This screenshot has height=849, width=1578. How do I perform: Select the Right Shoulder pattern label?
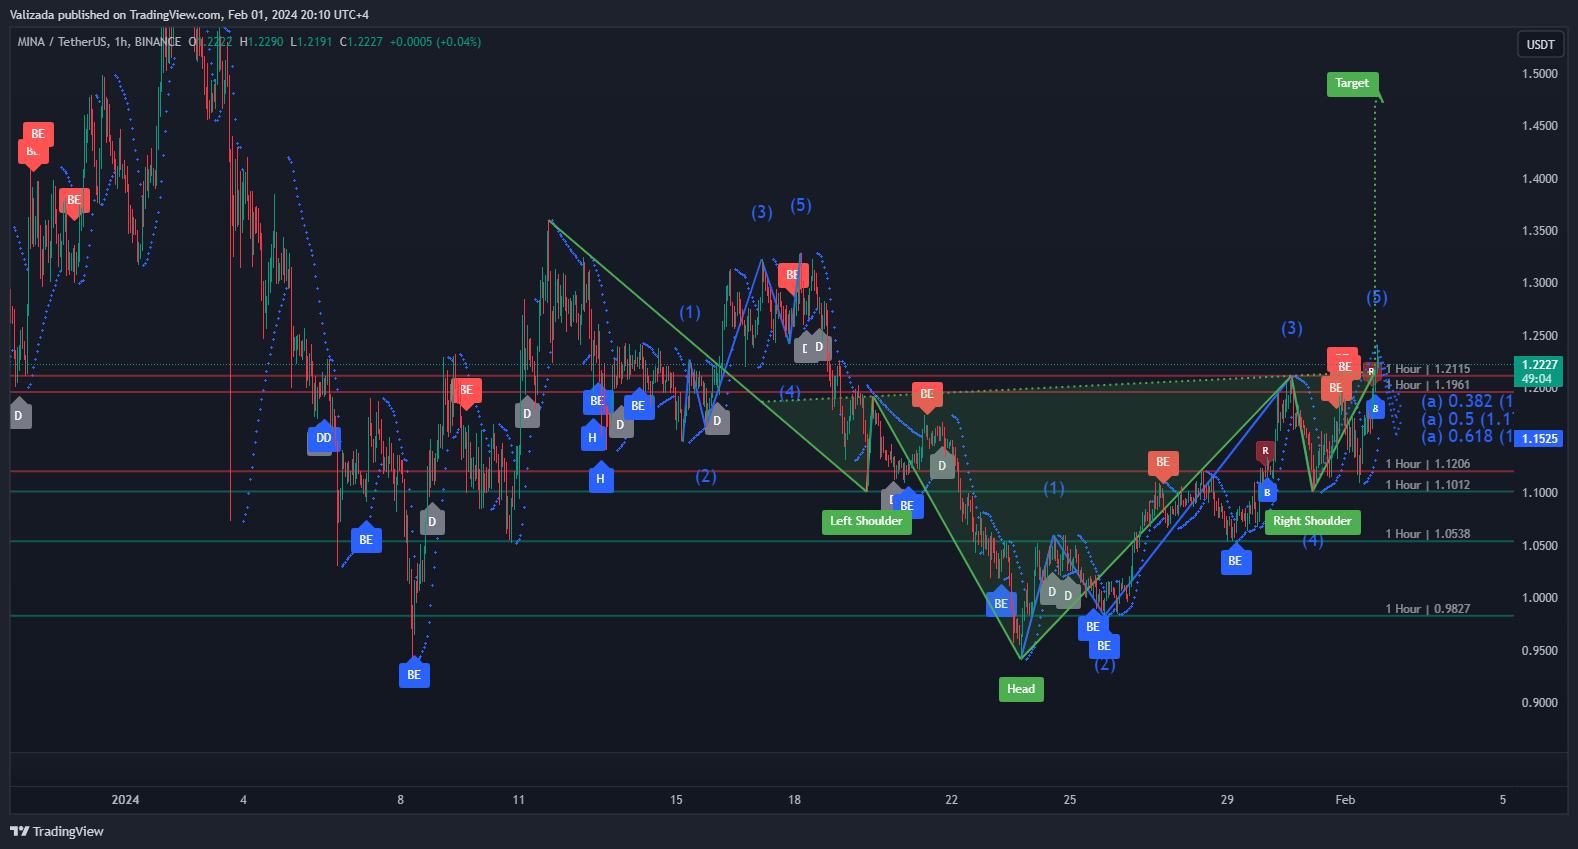click(x=1312, y=521)
